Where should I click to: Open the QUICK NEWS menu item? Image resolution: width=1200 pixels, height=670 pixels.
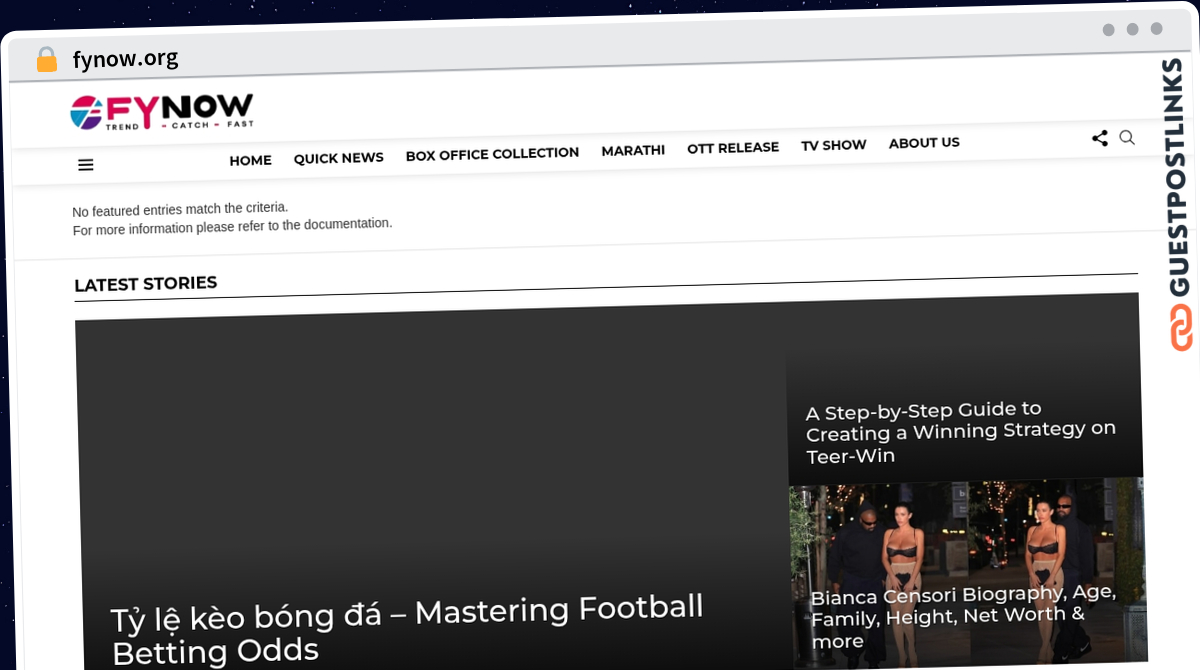[x=338, y=158]
